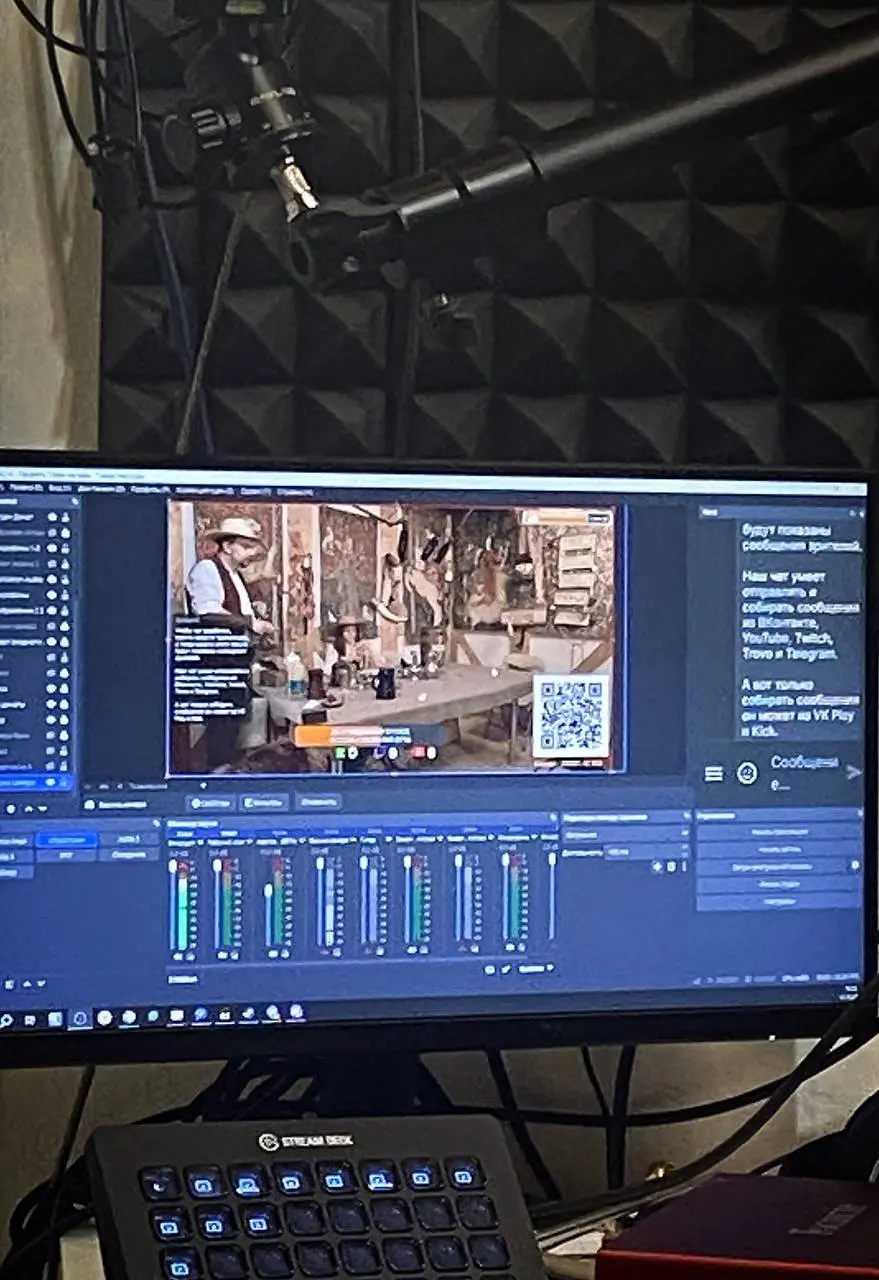Add a scene transition with plus icon
Image resolution: width=879 pixels, height=1280 pixels.
pyautogui.click(x=659, y=867)
